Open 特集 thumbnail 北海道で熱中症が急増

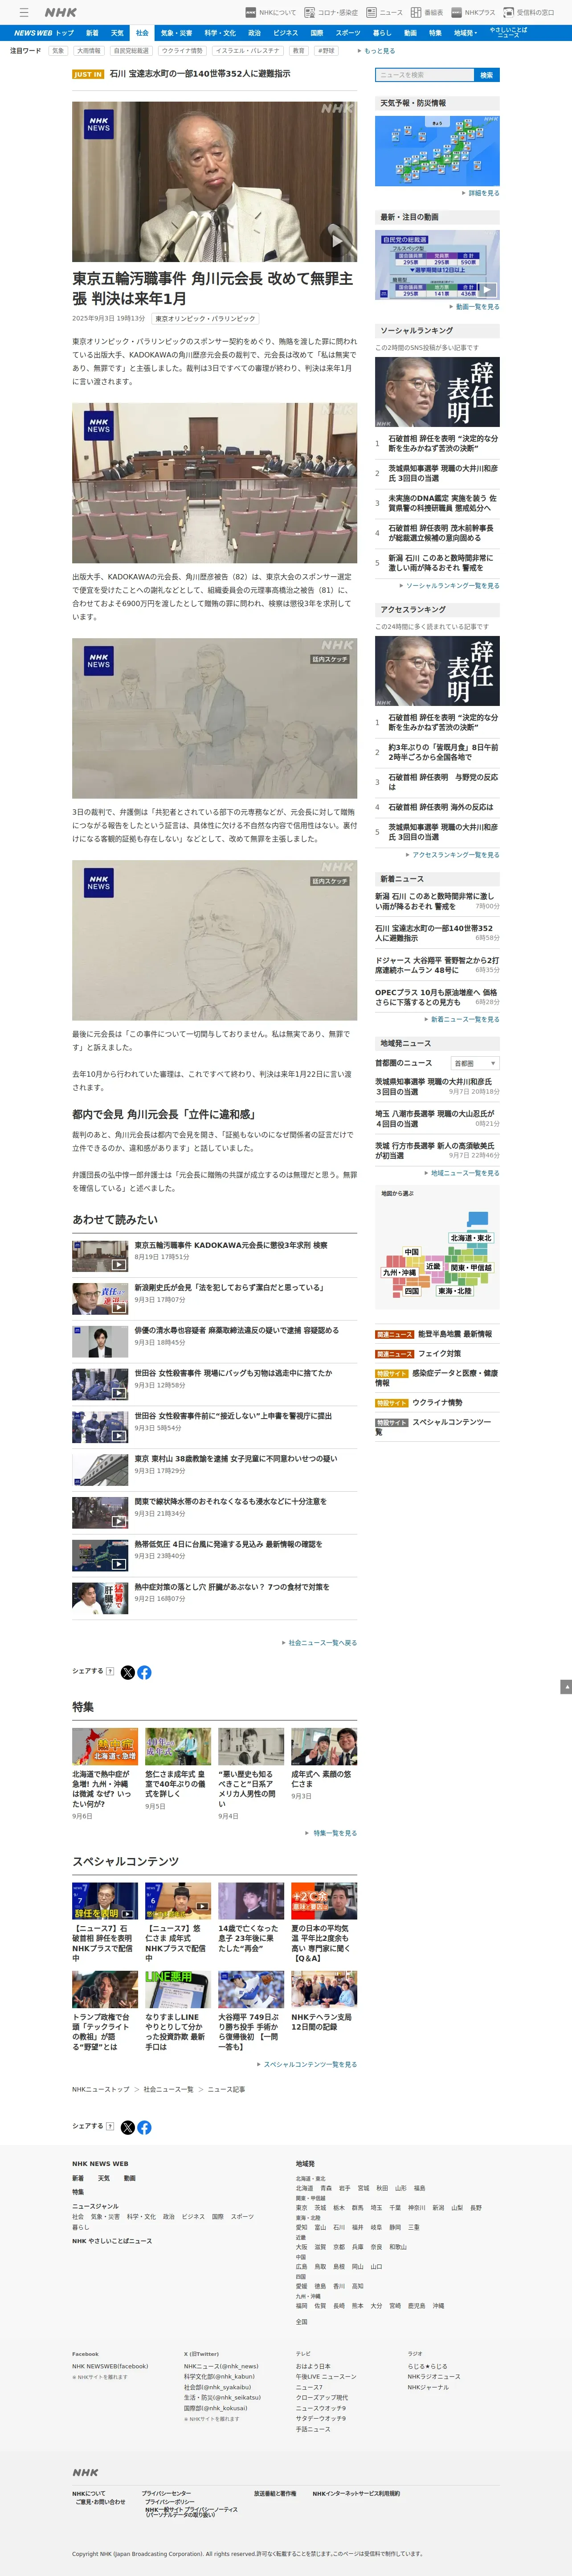(x=105, y=1746)
